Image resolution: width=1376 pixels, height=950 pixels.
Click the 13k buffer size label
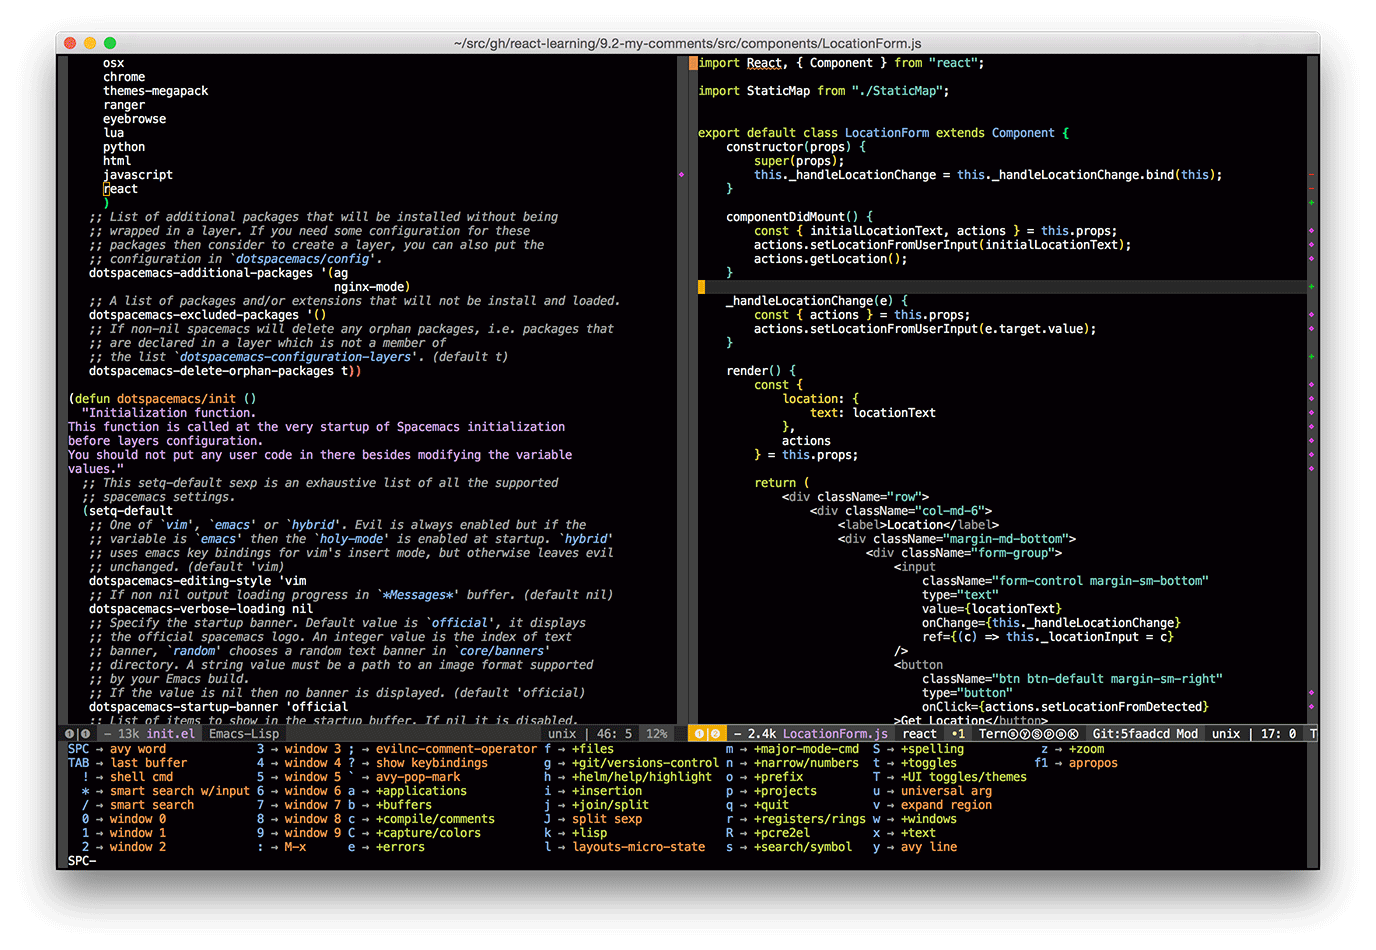tap(129, 734)
